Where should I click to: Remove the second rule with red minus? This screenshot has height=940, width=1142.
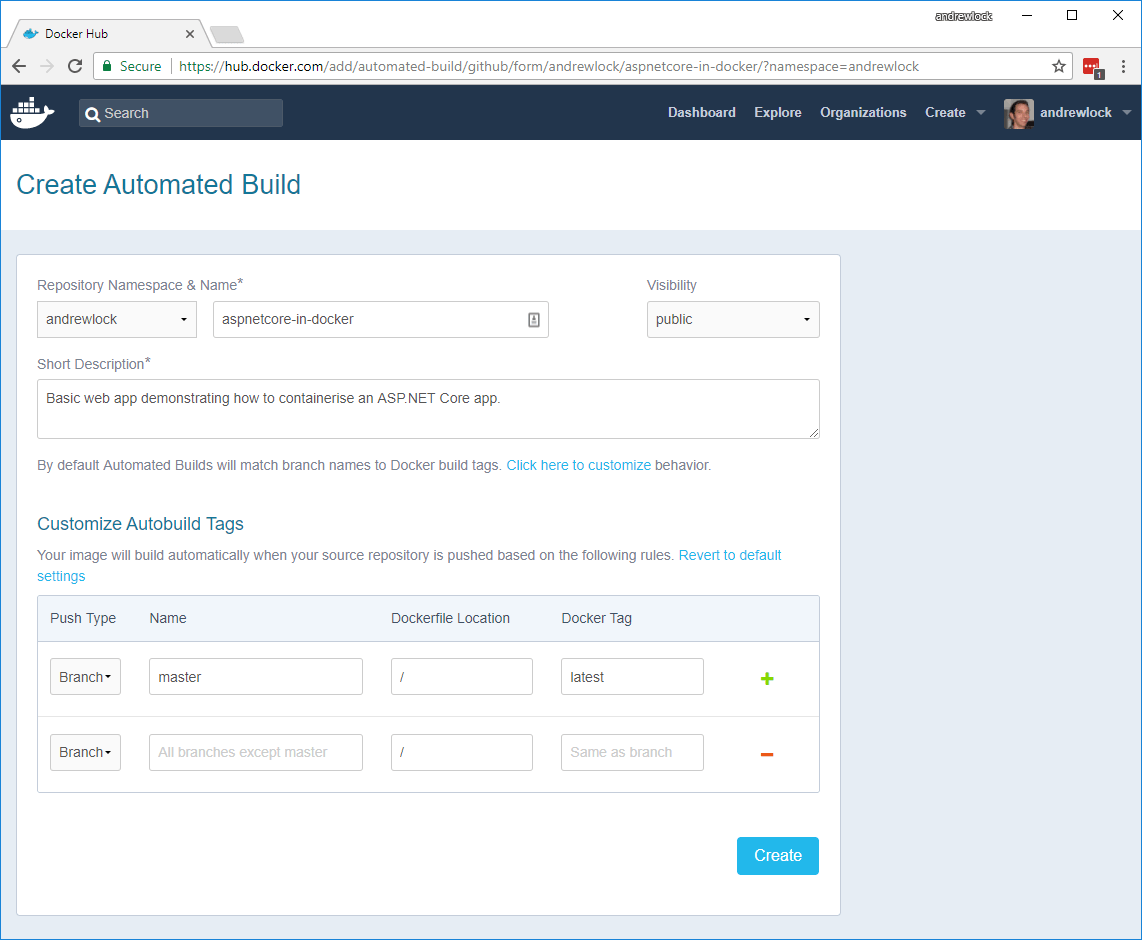coord(767,754)
